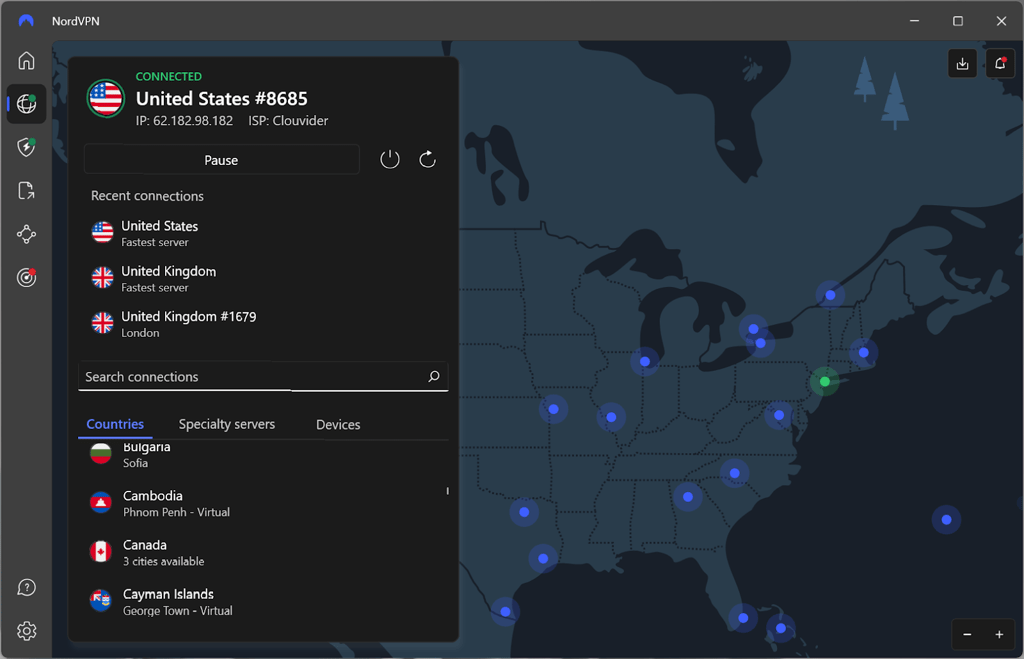Select Canada 3 cities available
The image size is (1024, 659).
[263, 552]
